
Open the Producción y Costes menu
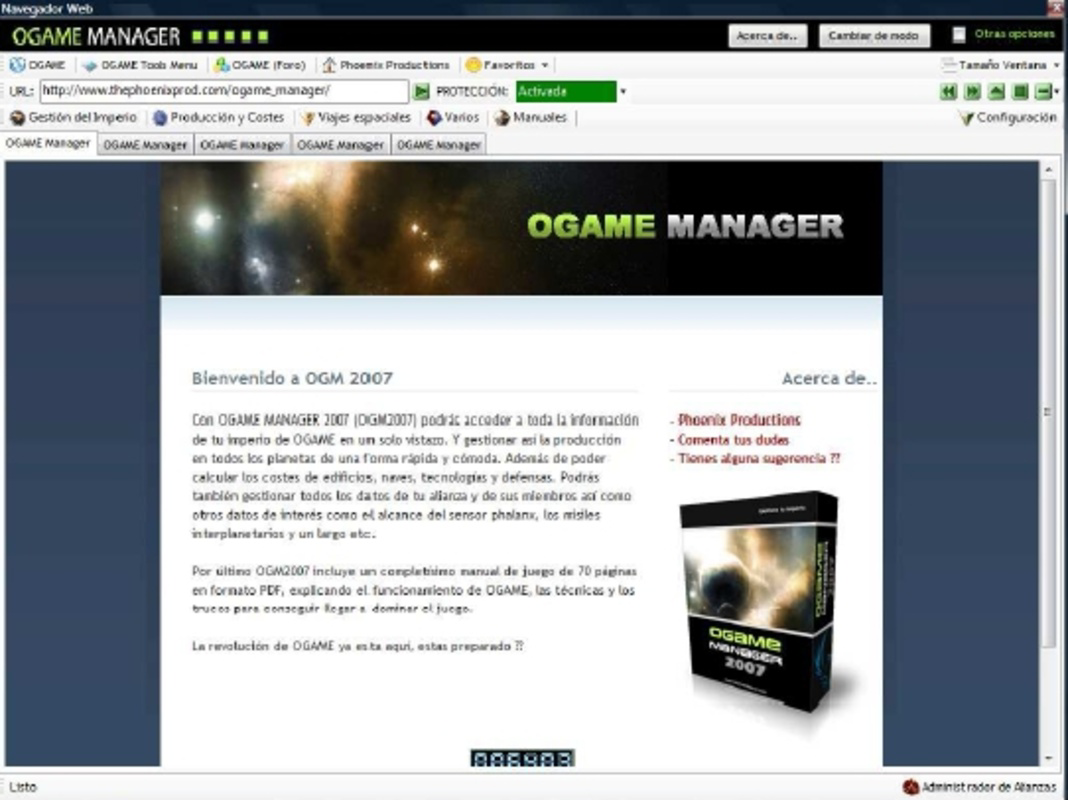coord(219,118)
